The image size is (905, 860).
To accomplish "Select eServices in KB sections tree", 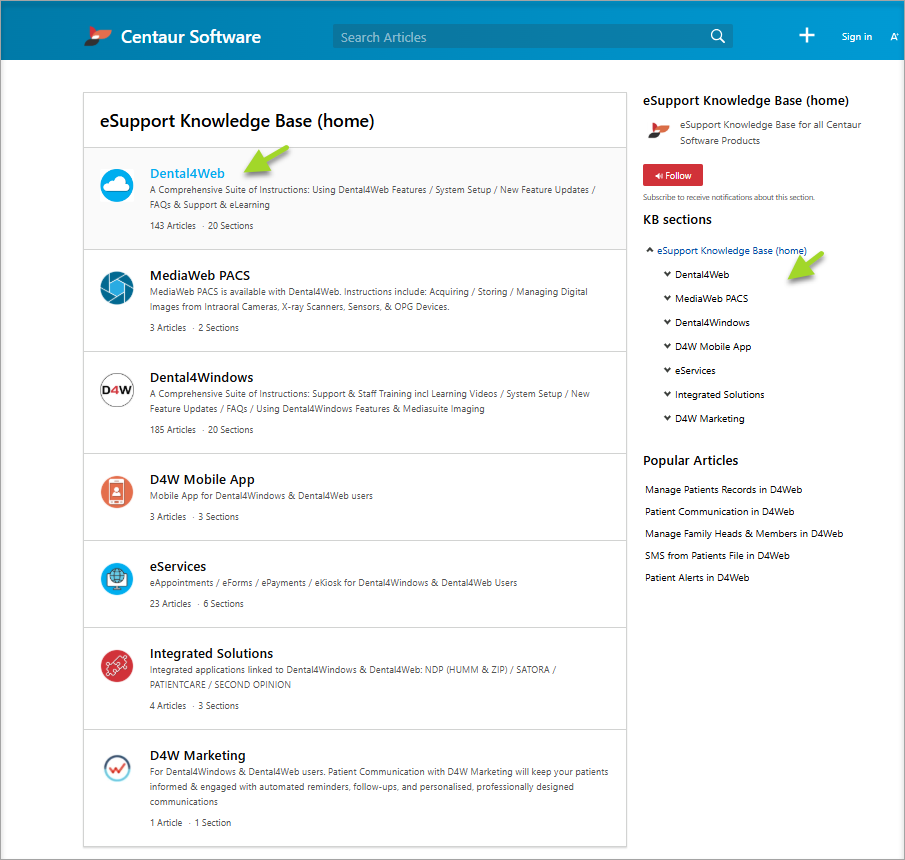I will point(695,371).
